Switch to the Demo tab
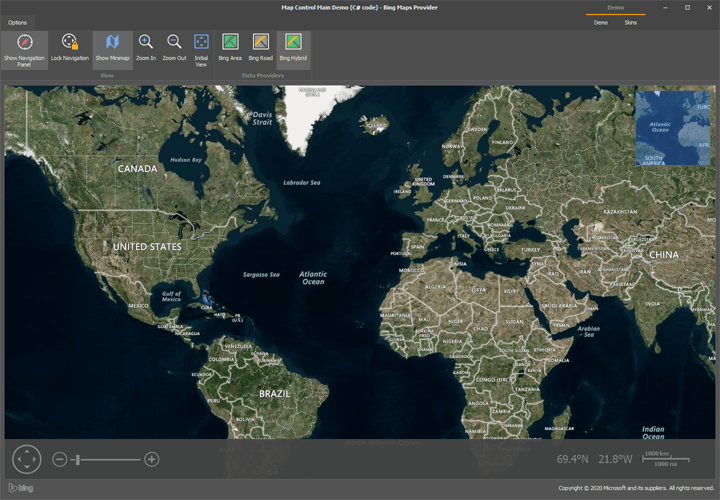Image resolution: width=720 pixels, height=500 pixels. (600, 22)
